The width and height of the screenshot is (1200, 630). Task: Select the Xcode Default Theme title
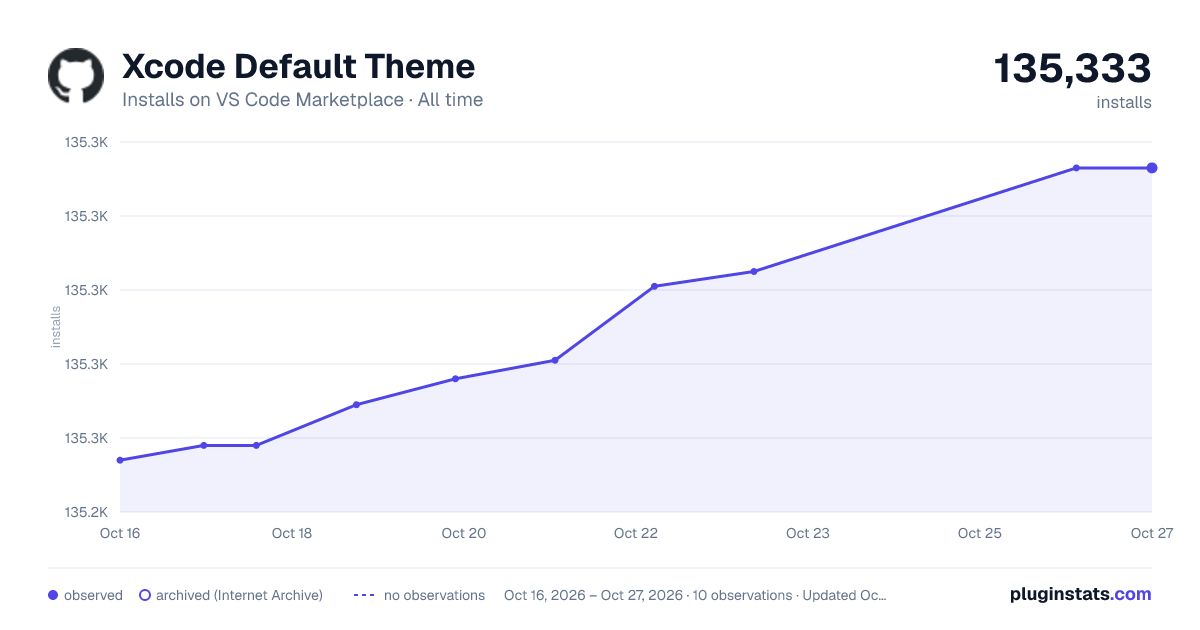click(x=298, y=67)
